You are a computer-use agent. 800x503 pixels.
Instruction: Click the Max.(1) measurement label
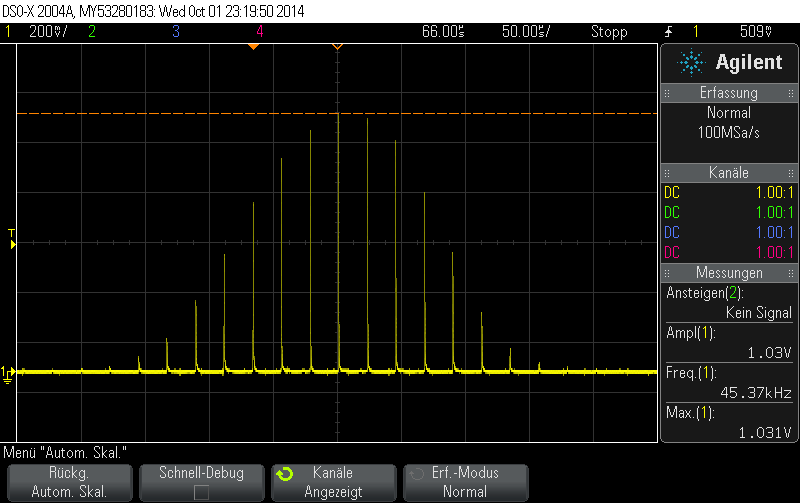coord(690,413)
